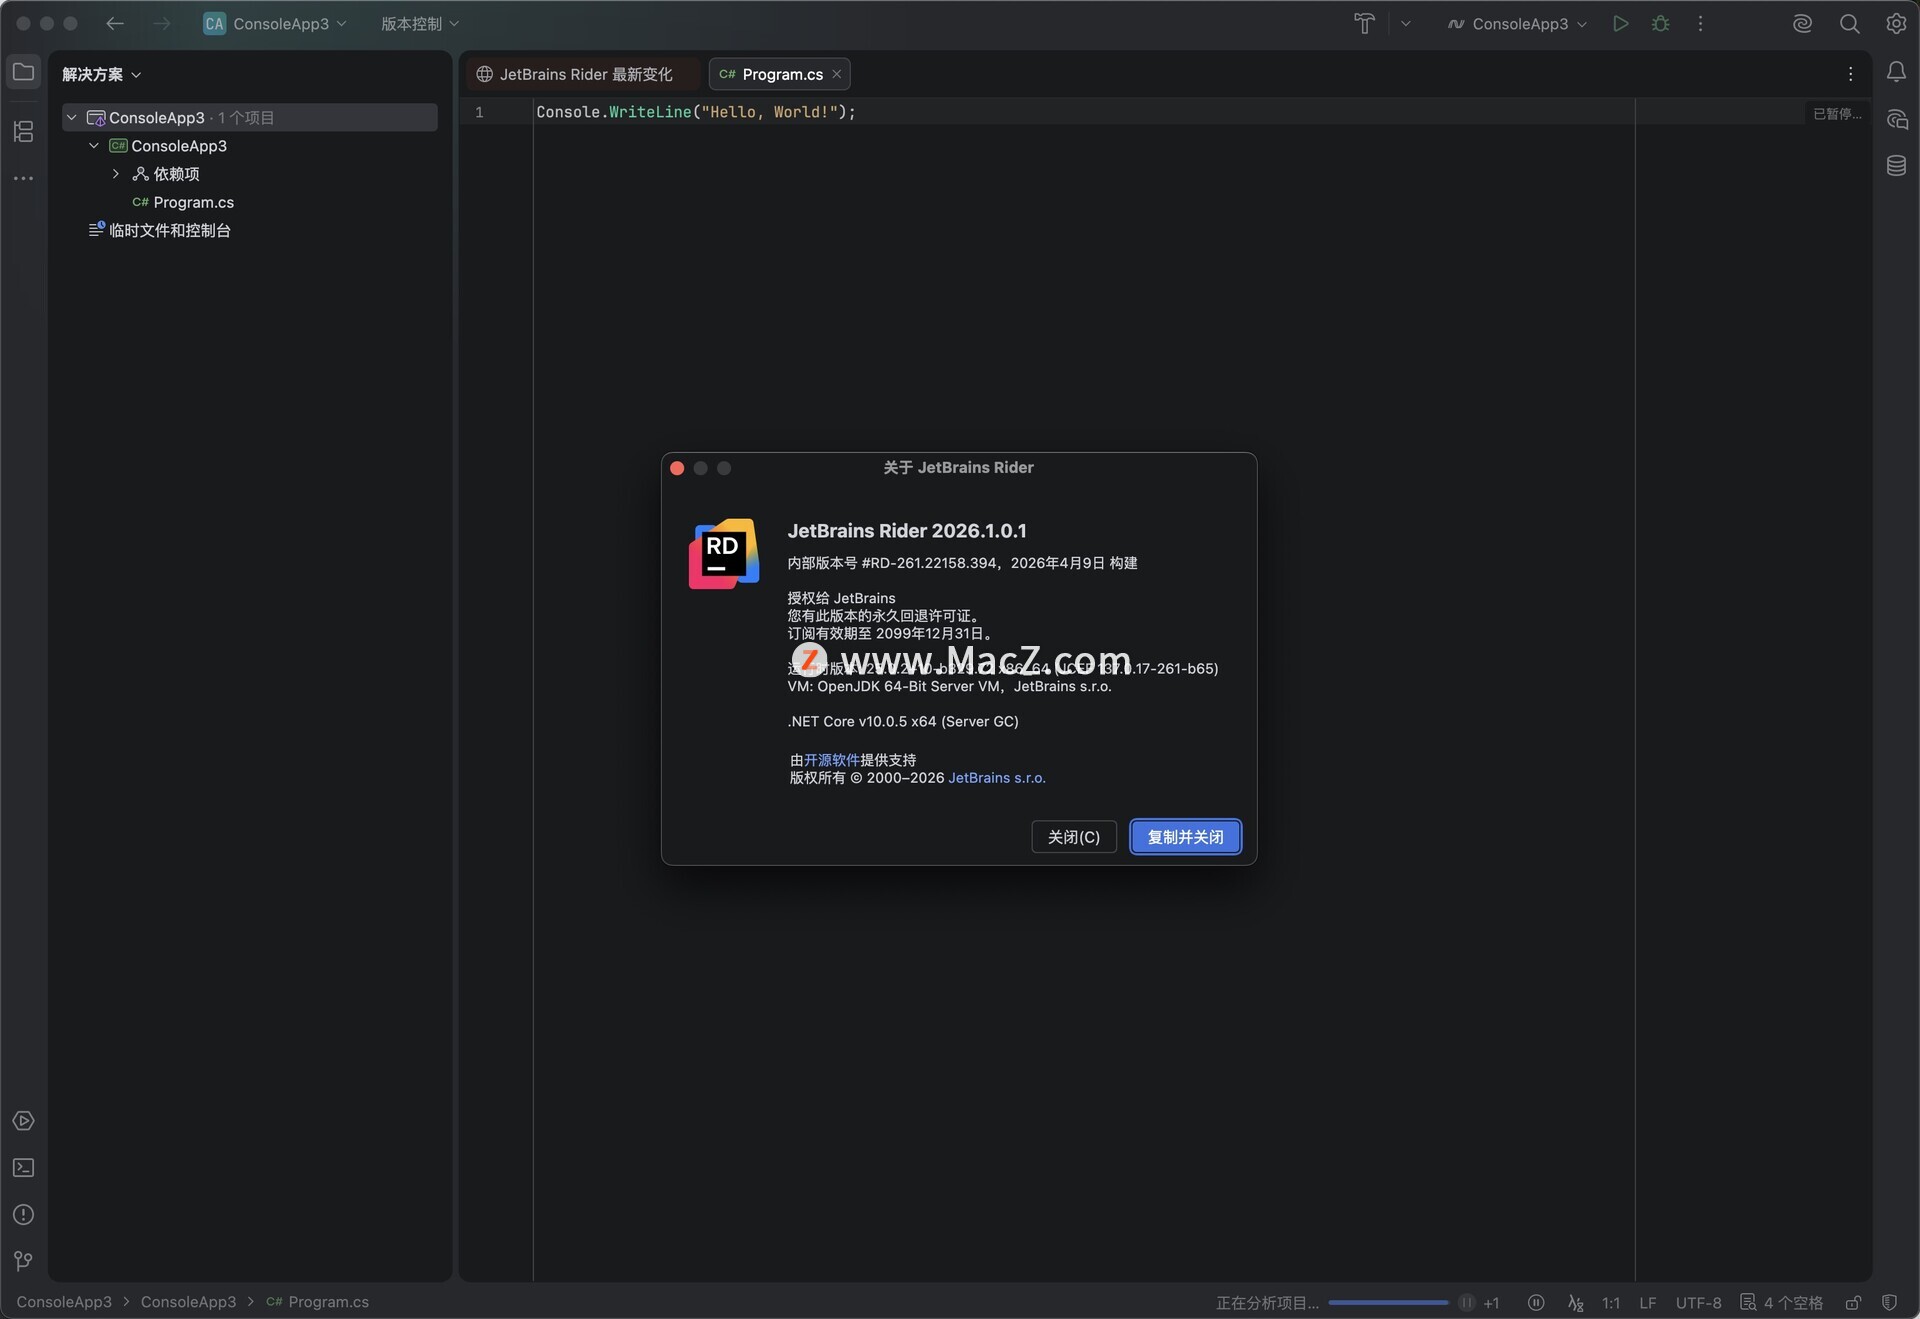
Task: Open the Notifications bell panel
Action: 1896,72
